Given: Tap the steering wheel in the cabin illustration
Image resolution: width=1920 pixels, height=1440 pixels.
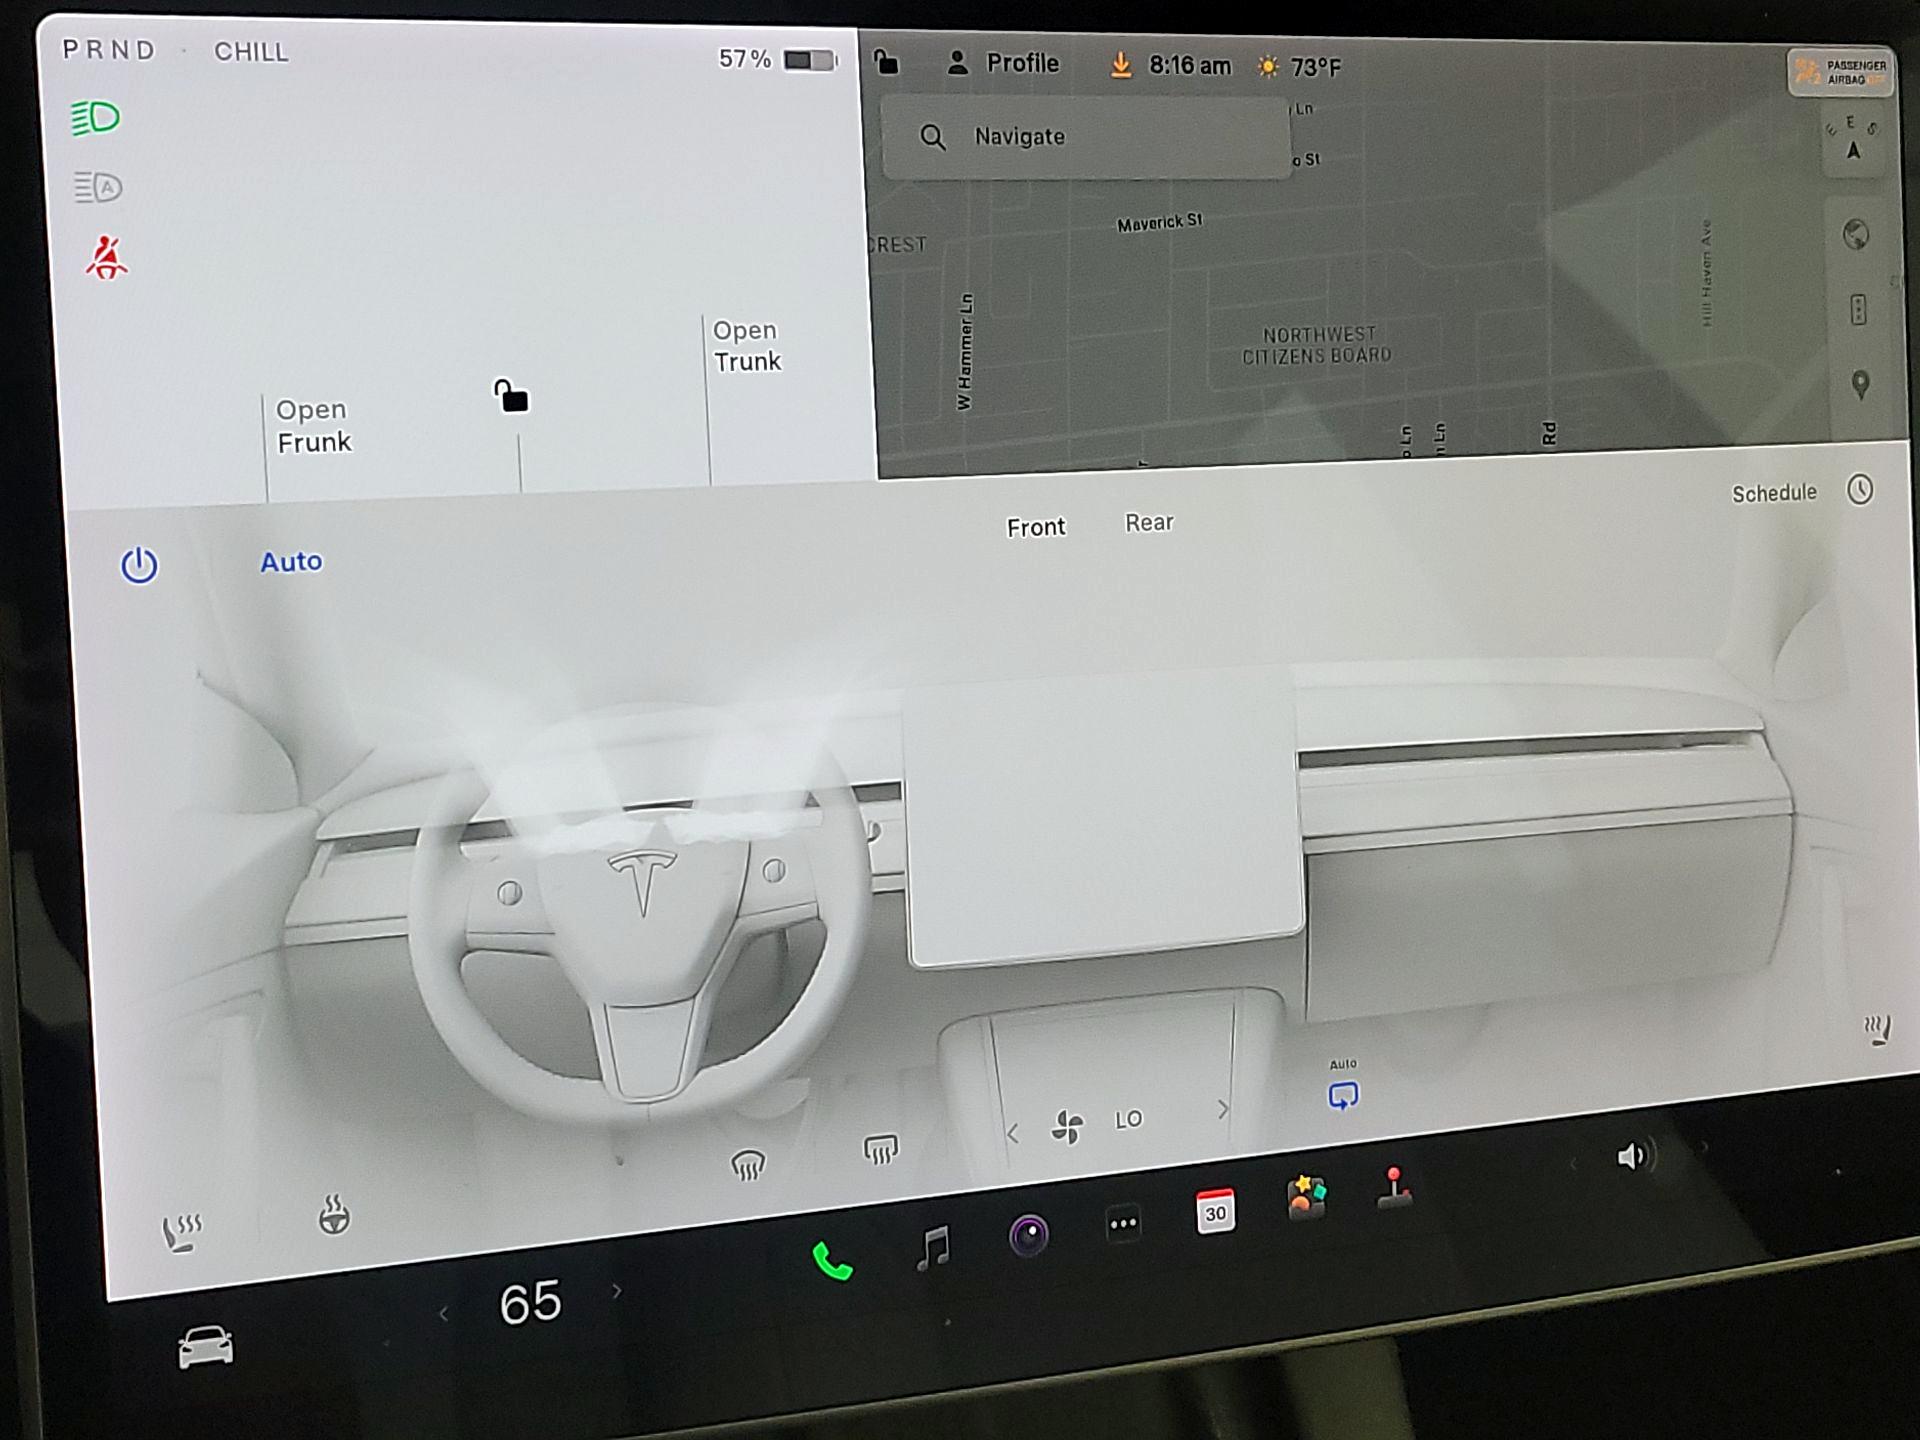Looking at the screenshot, I should point(642,915).
